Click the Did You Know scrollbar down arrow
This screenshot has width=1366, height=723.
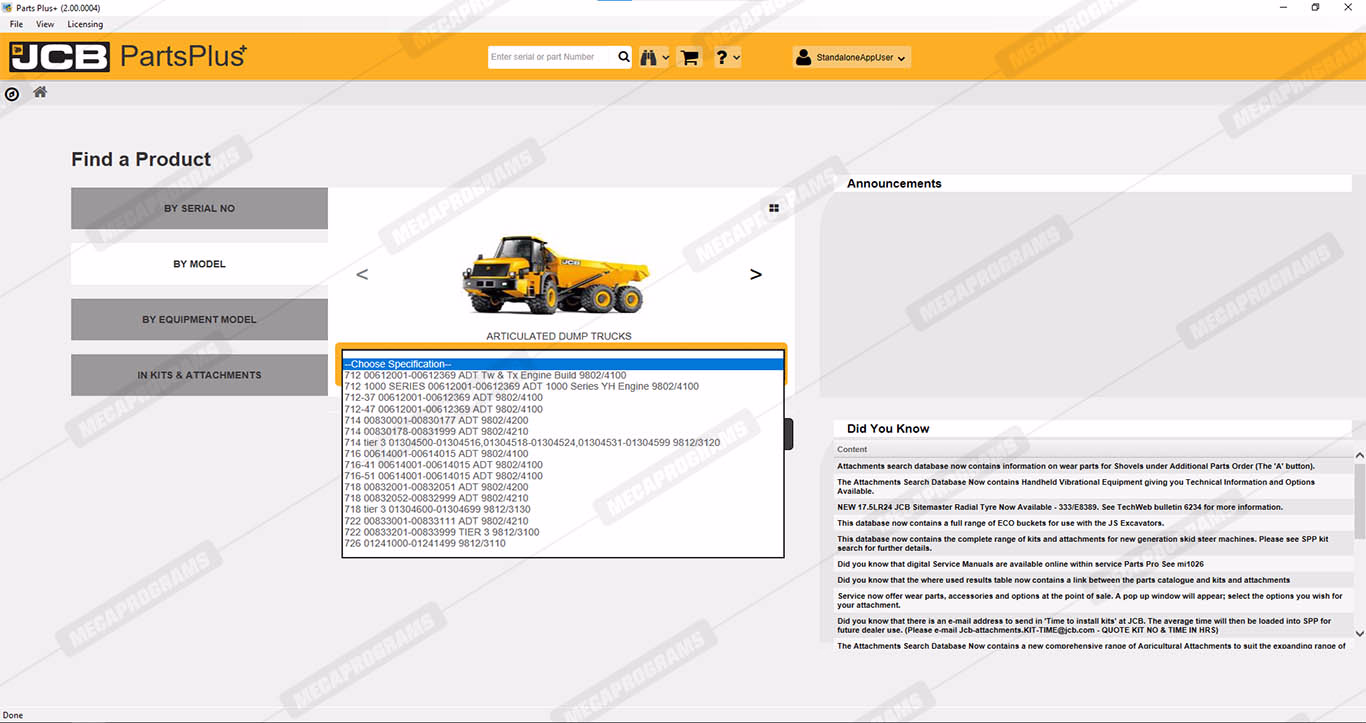point(1359,633)
